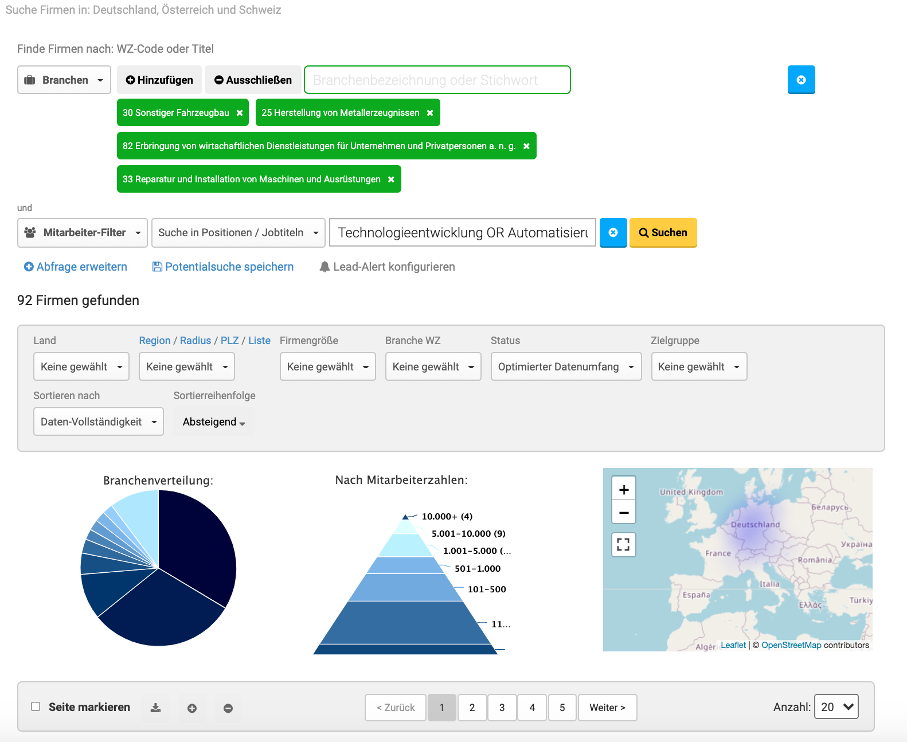The width and height of the screenshot is (908, 742).
Task: Open the map in fullscreen view
Action: 624,545
